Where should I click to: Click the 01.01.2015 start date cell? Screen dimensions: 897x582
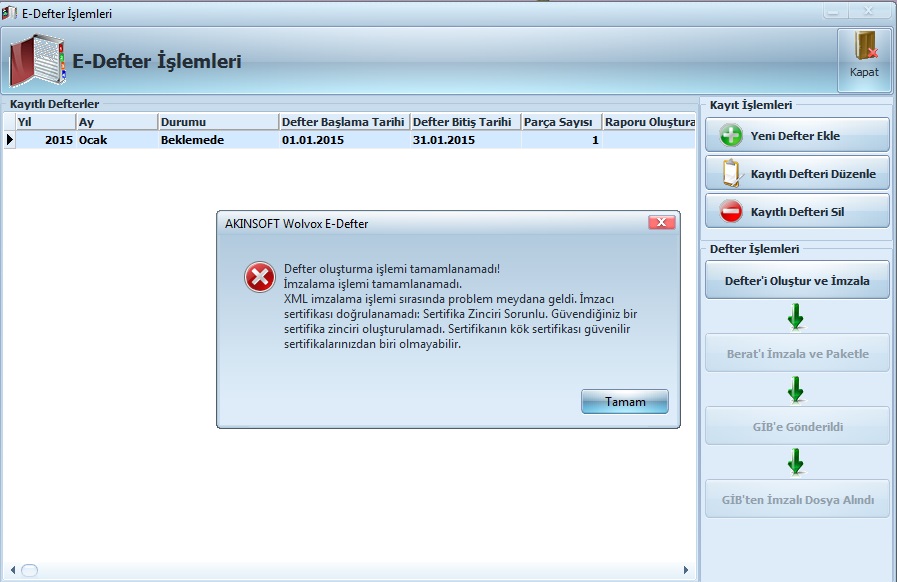point(344,140)
